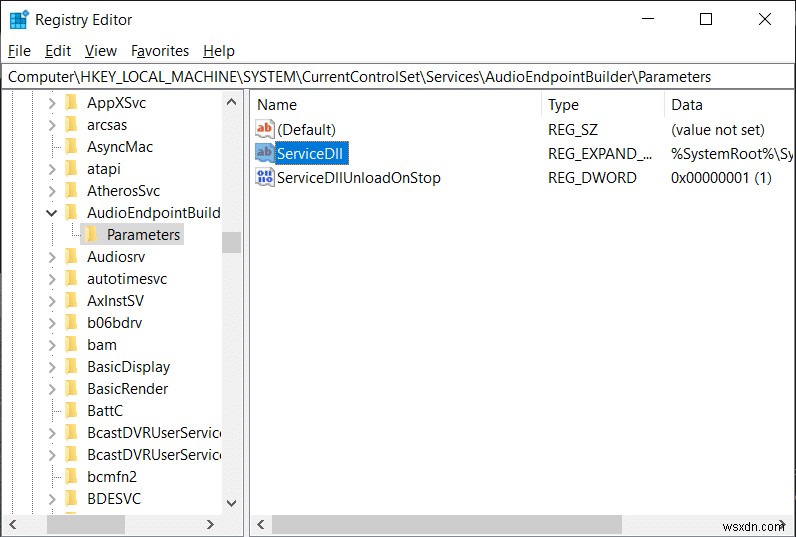Viewport: 796px width, 537px height.
Task: Expand the AppXSvc key
Action: pos(52,103)
